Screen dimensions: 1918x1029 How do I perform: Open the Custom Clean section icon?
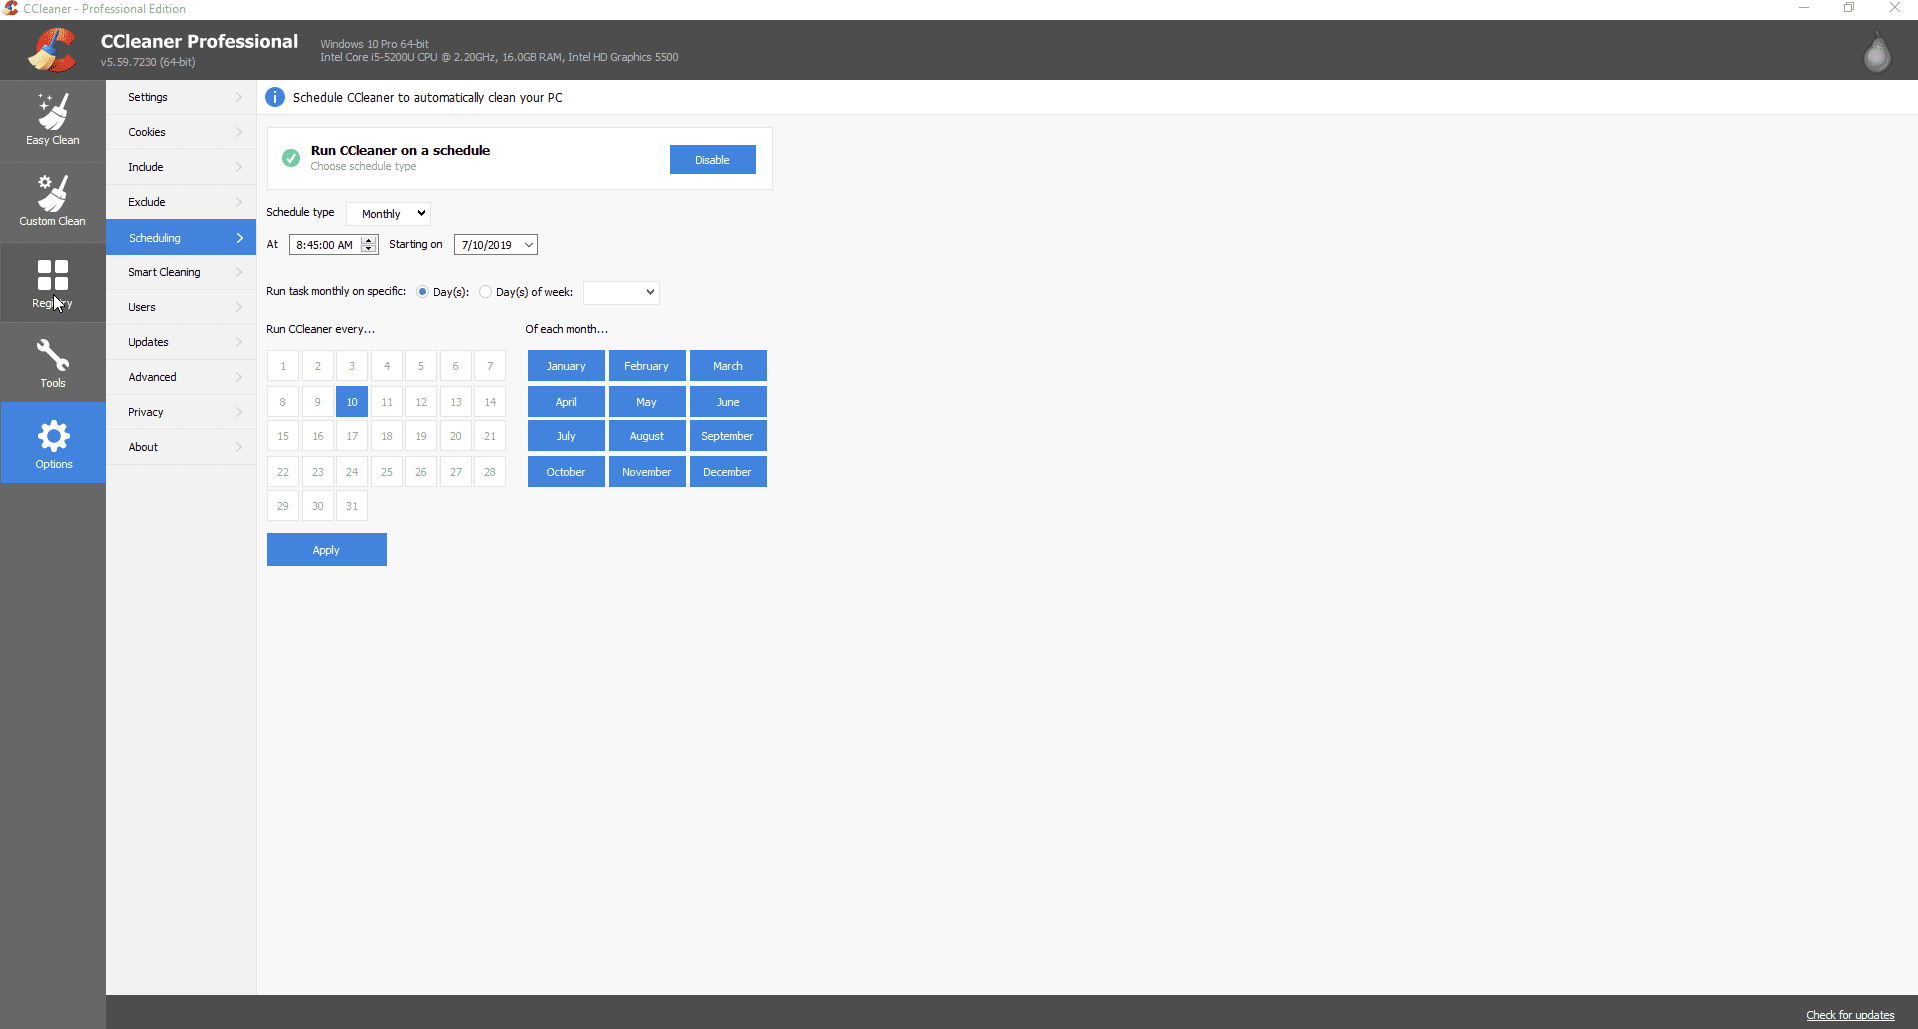[x=53, y=194]
